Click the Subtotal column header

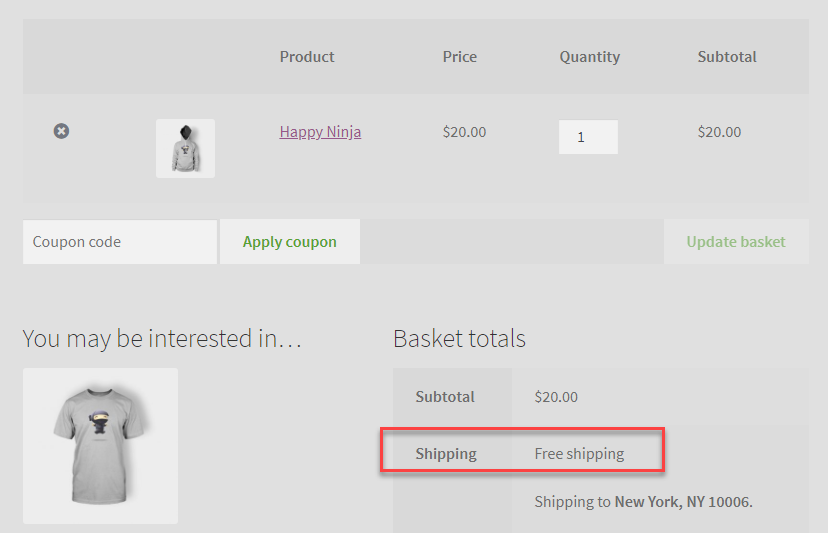click(727, 57)
